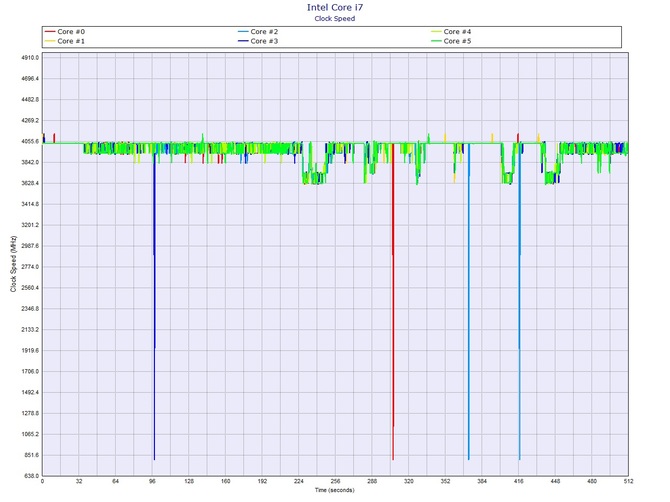Viewport: 670px width, 502px height.
Task: Click the 96 x-axis tick label
Action: click(x=153, y=481)
